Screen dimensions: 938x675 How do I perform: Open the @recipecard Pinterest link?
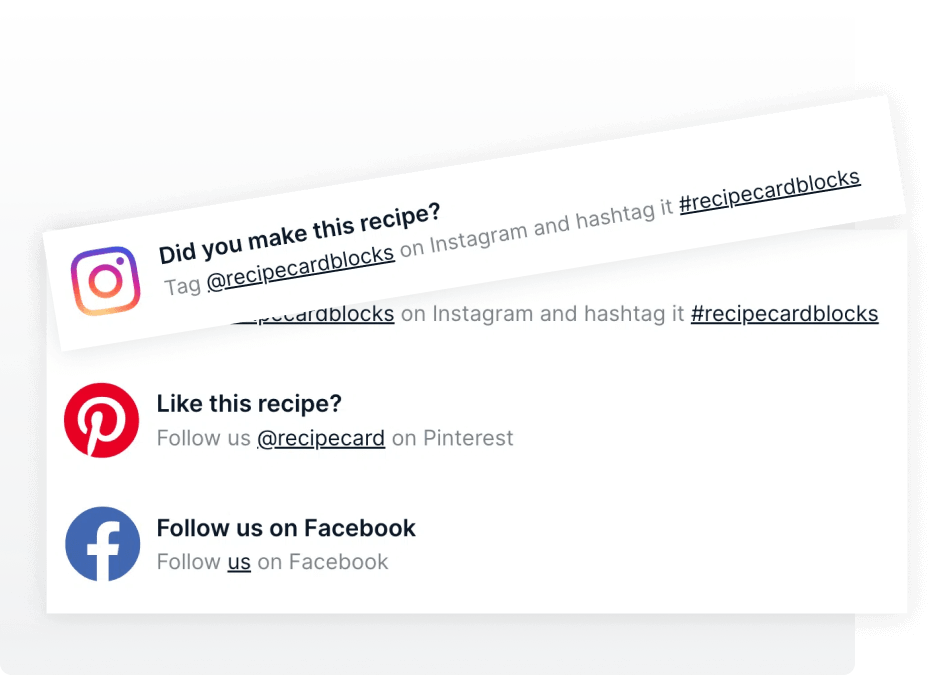(x=320, y=438)
